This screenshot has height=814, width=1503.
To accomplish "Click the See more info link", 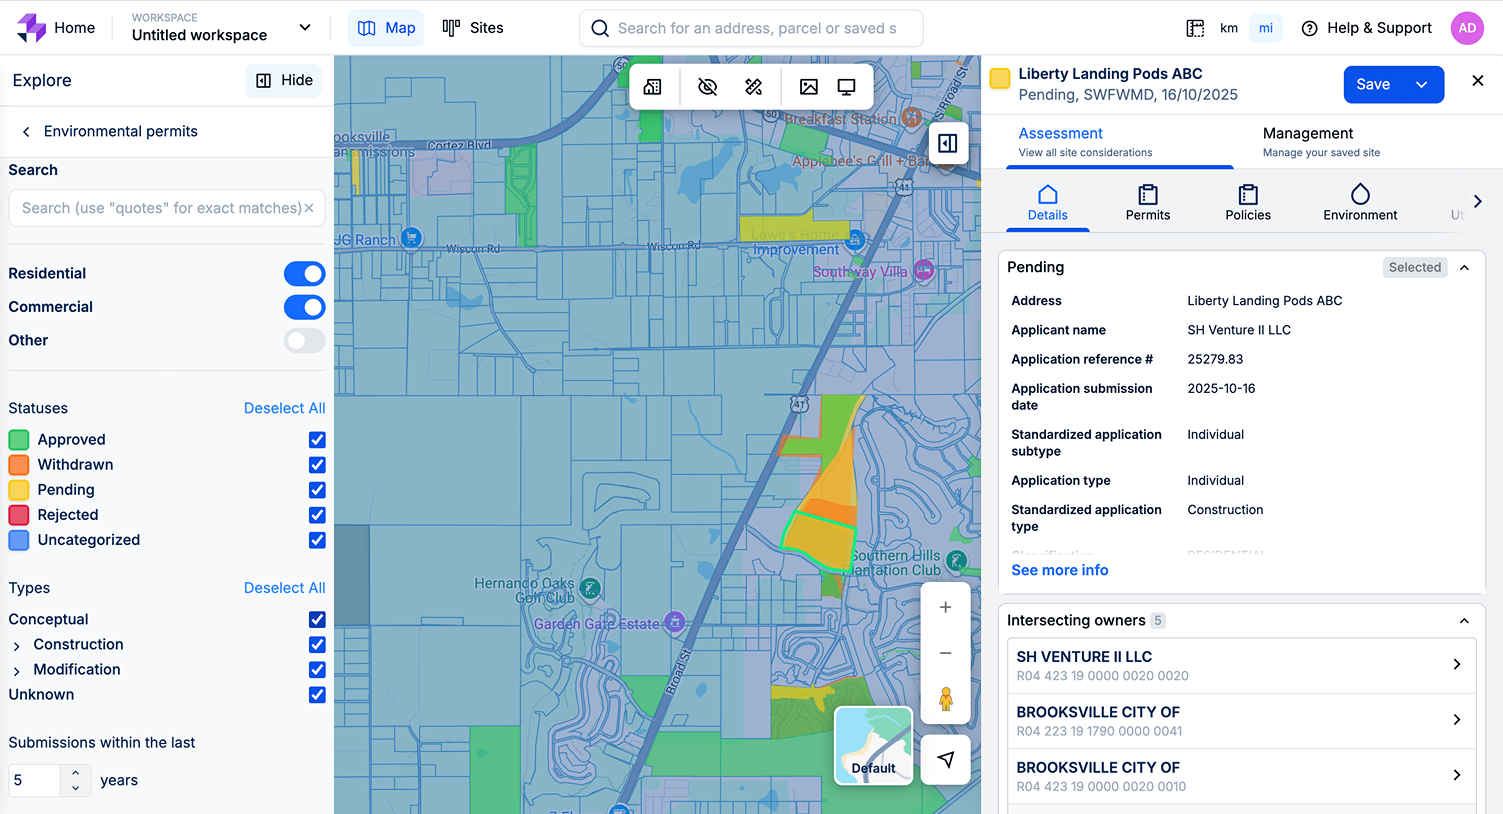I will click(1059, 570).
